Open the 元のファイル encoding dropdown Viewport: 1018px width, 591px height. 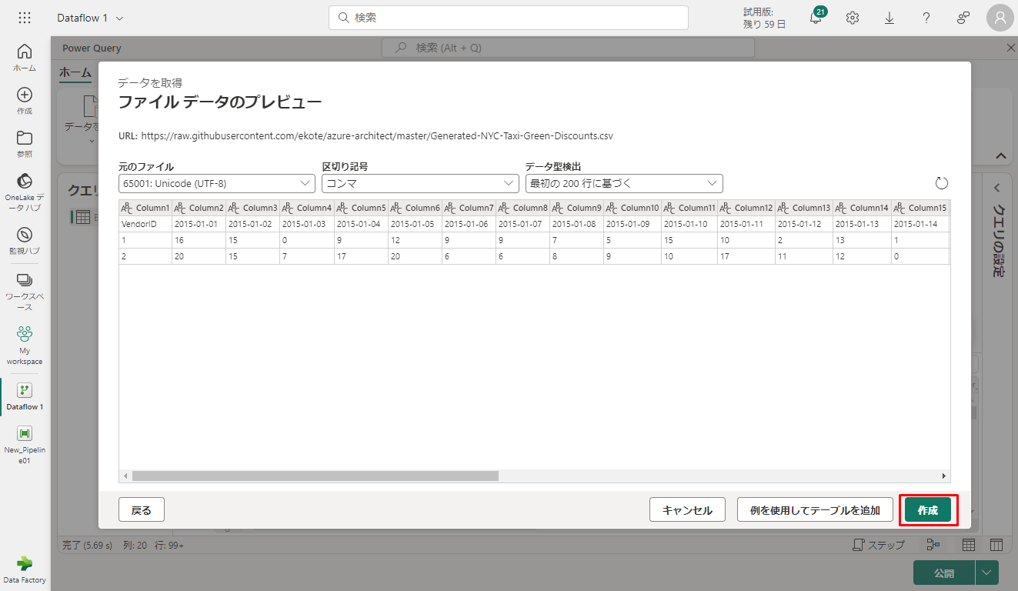217,184
